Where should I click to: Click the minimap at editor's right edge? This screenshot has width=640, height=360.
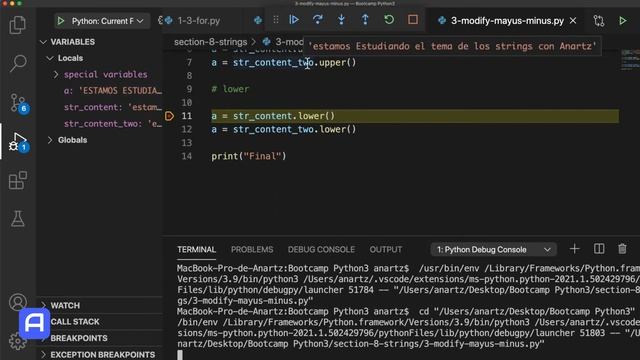click(x=630, y=60)
